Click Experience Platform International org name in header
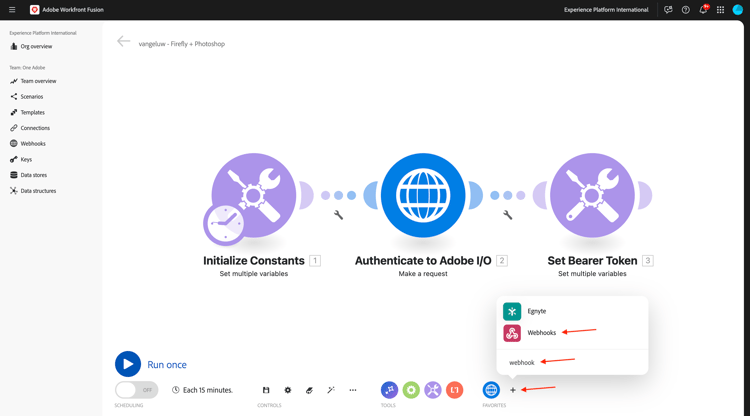This screenshot has width=750, height=416. click(x=606, y=10)
